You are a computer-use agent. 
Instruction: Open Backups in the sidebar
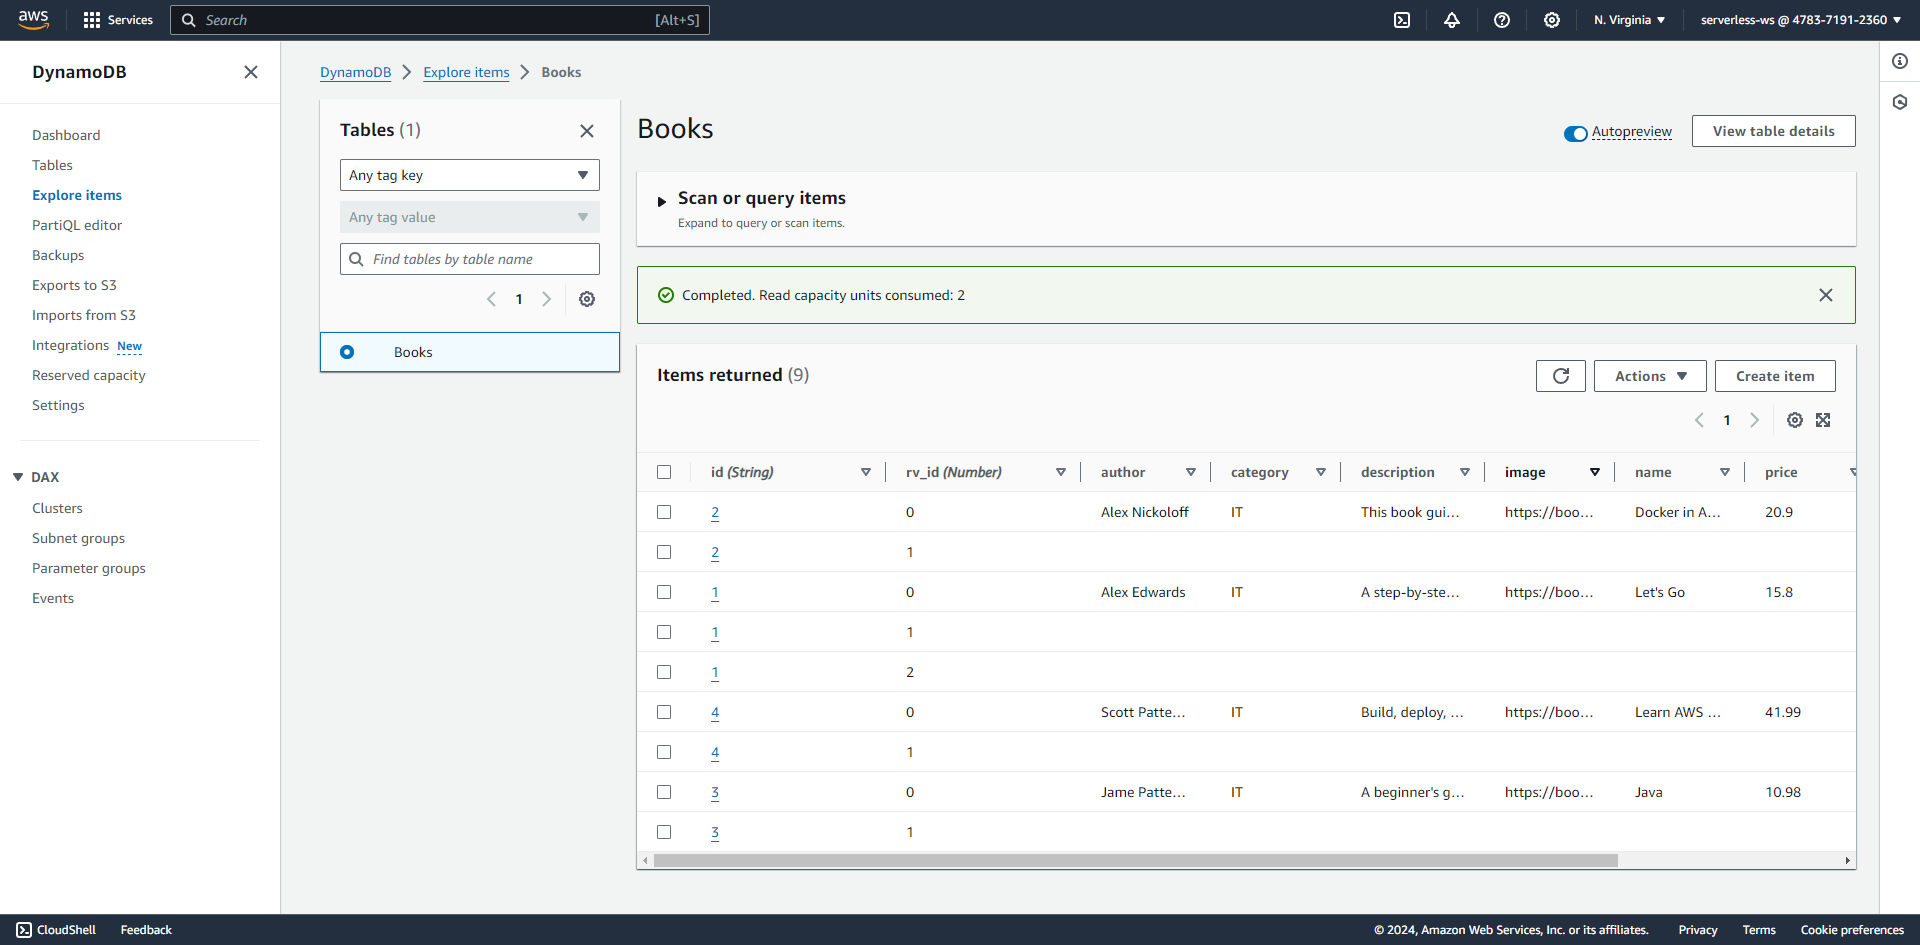click(x=58, y=255)
